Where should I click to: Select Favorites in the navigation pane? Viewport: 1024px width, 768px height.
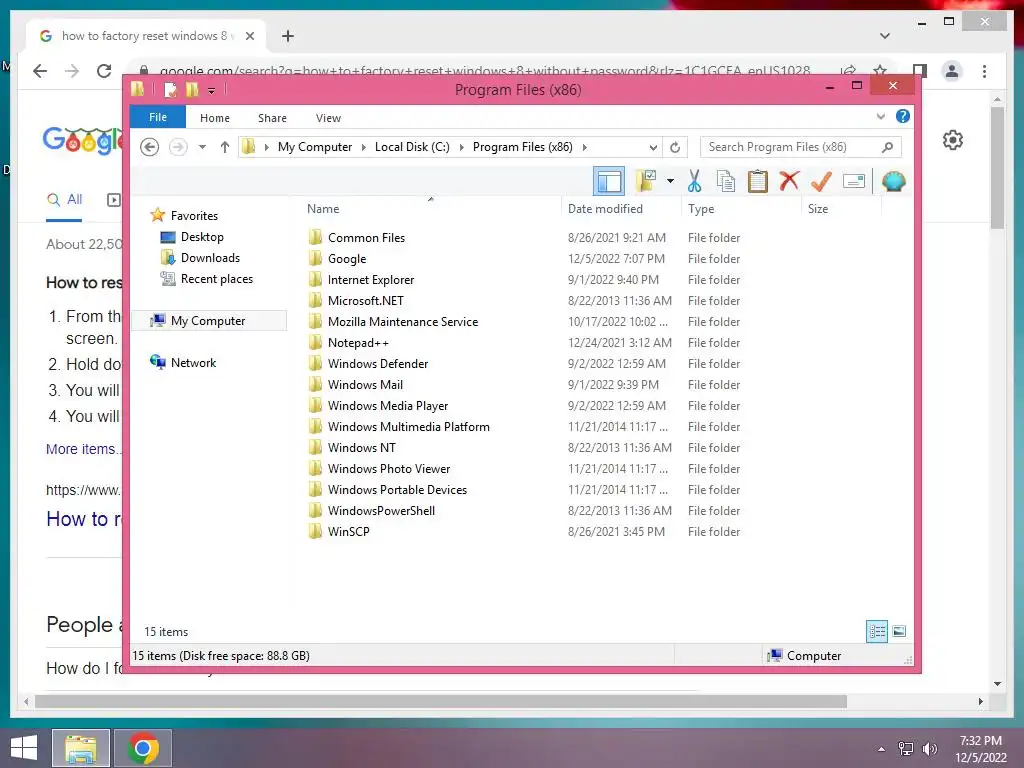click(x=194, y=216)
